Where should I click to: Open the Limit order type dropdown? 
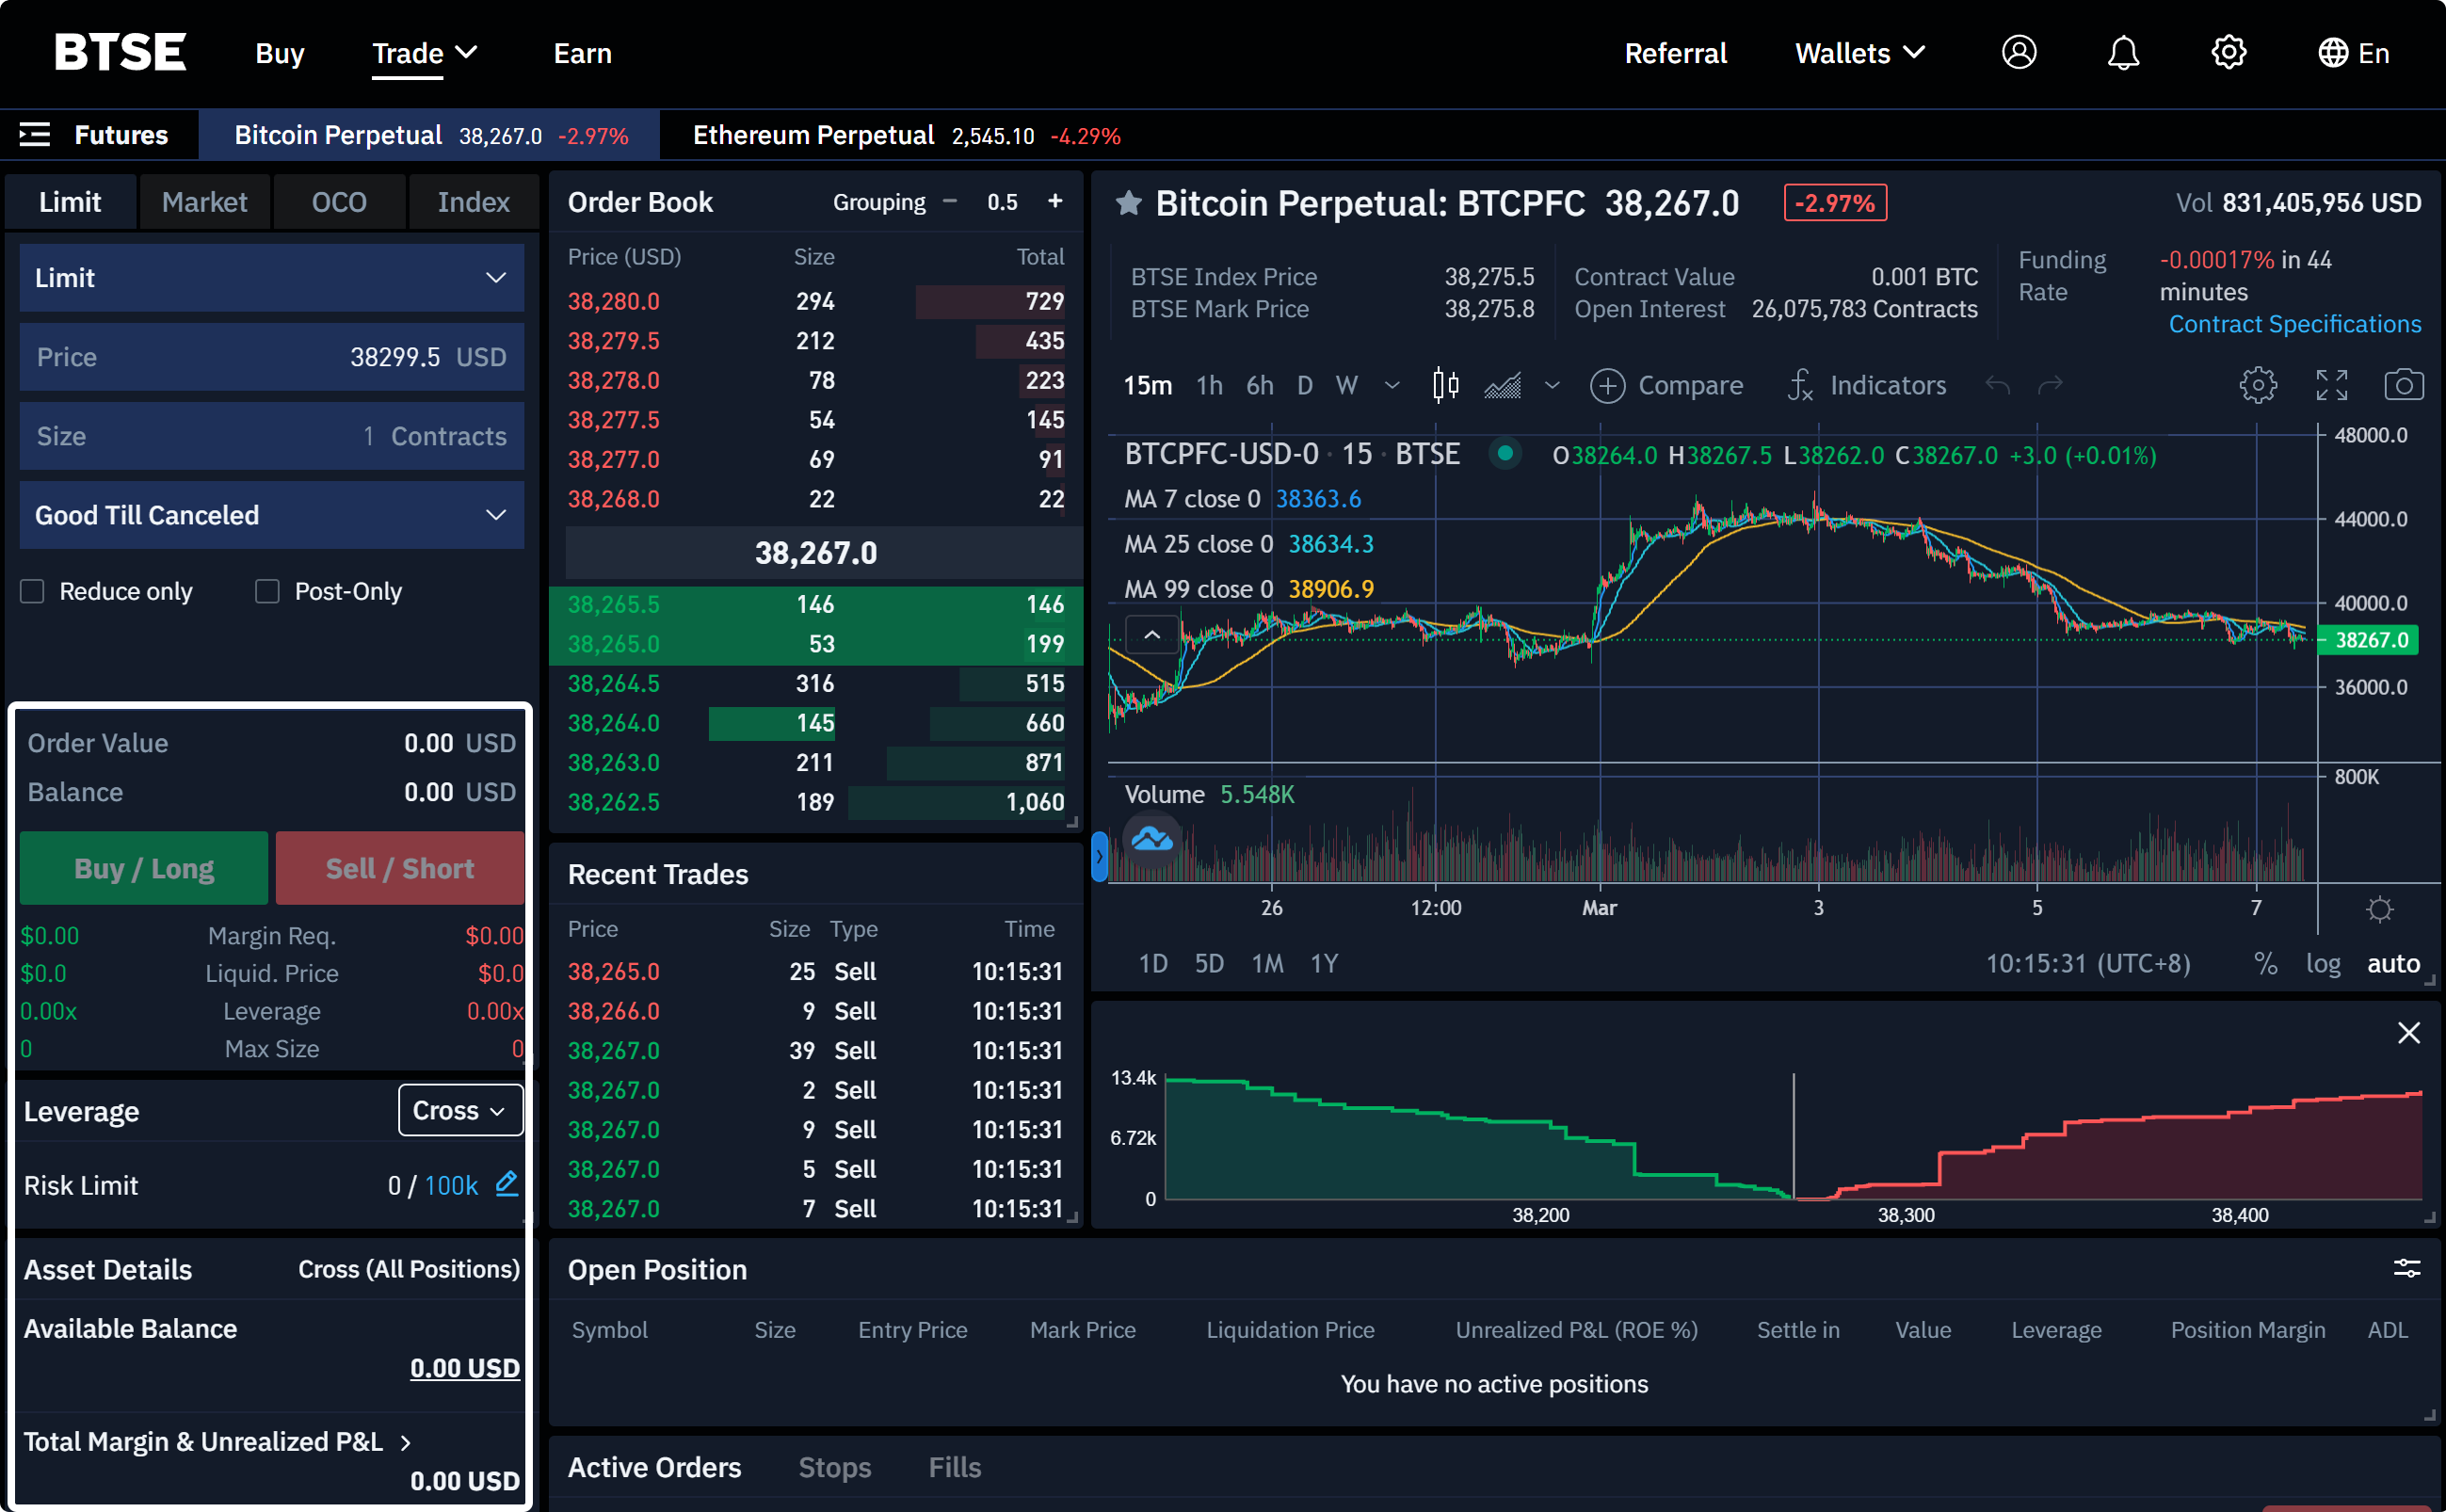tap(271, 278)
